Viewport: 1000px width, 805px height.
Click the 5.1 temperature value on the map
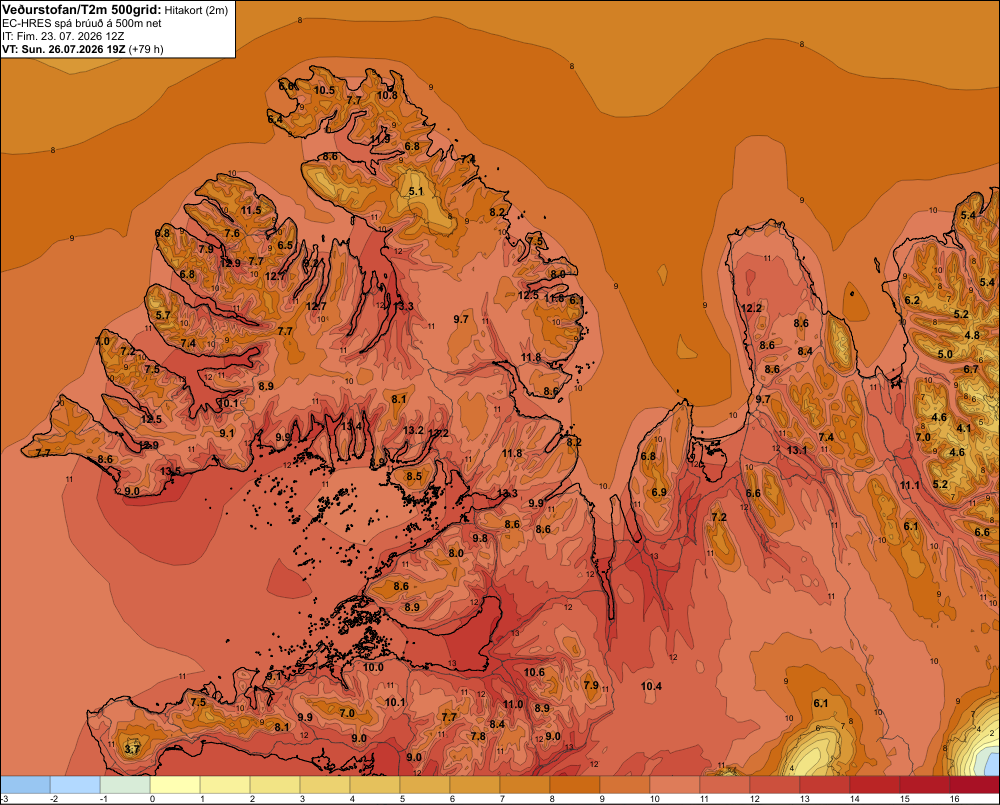(x=416, y=191)
